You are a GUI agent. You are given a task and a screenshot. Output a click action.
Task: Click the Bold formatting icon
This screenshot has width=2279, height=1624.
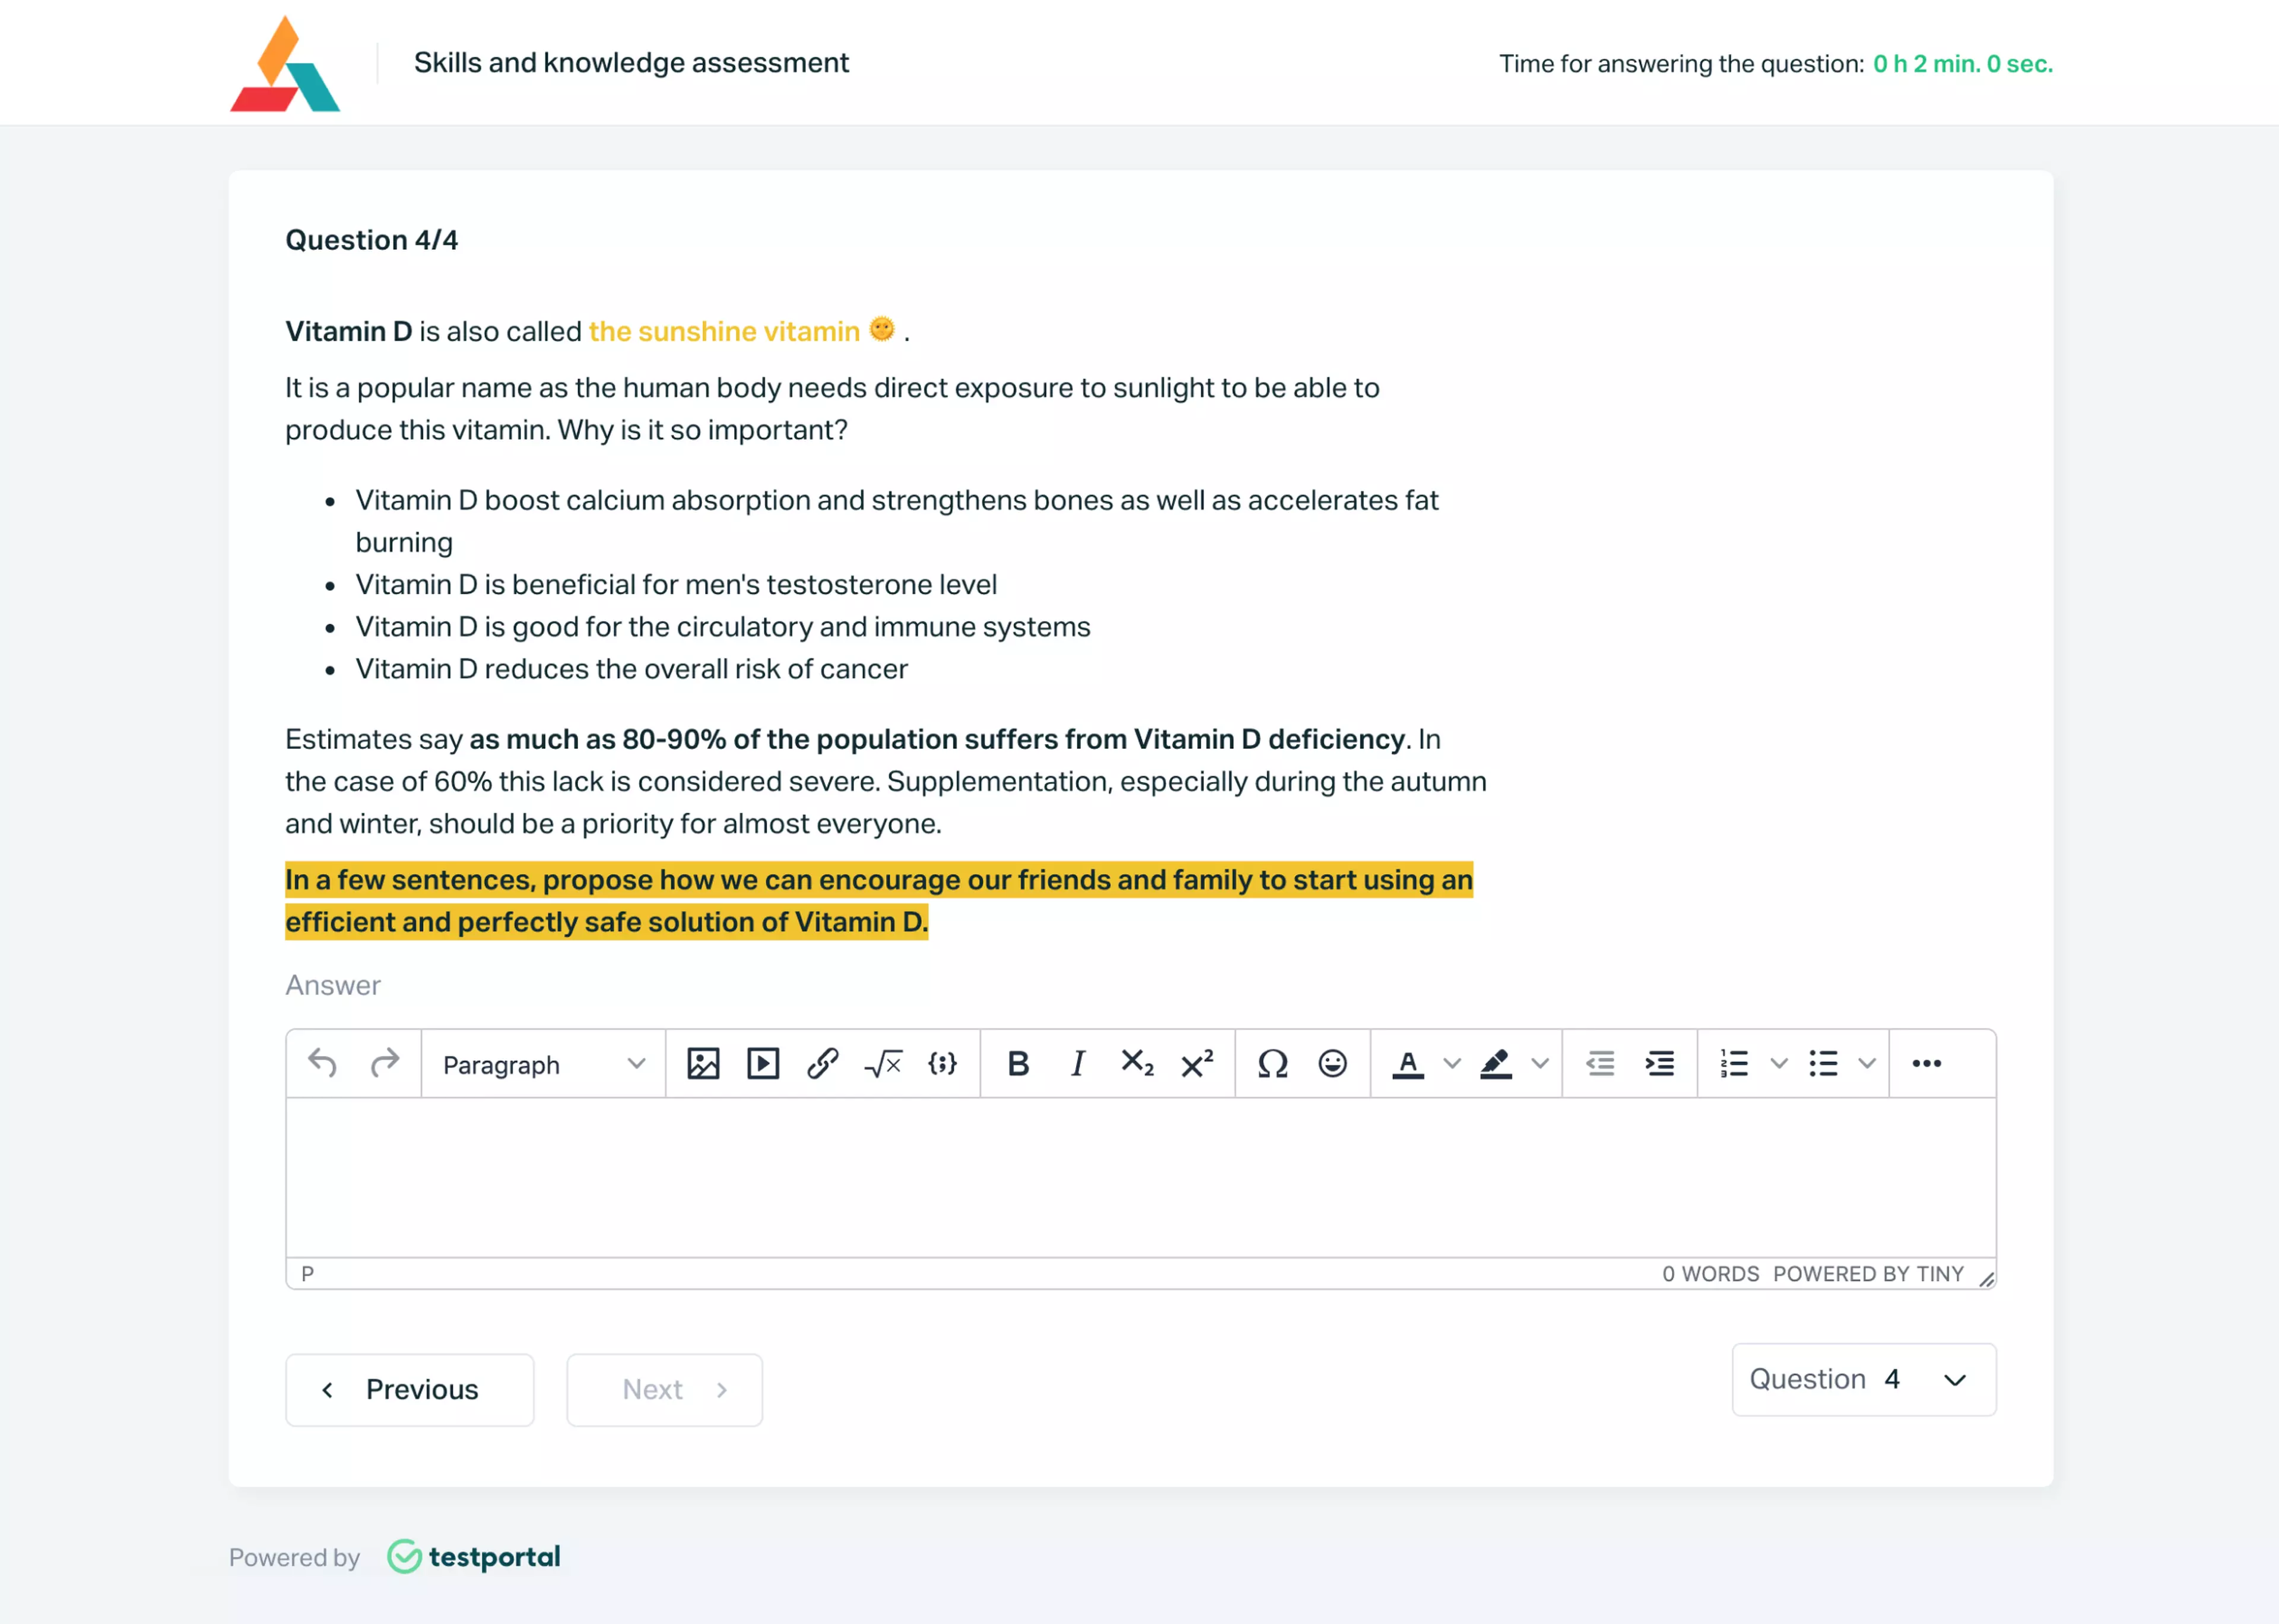click(x=1015, y=1063)
